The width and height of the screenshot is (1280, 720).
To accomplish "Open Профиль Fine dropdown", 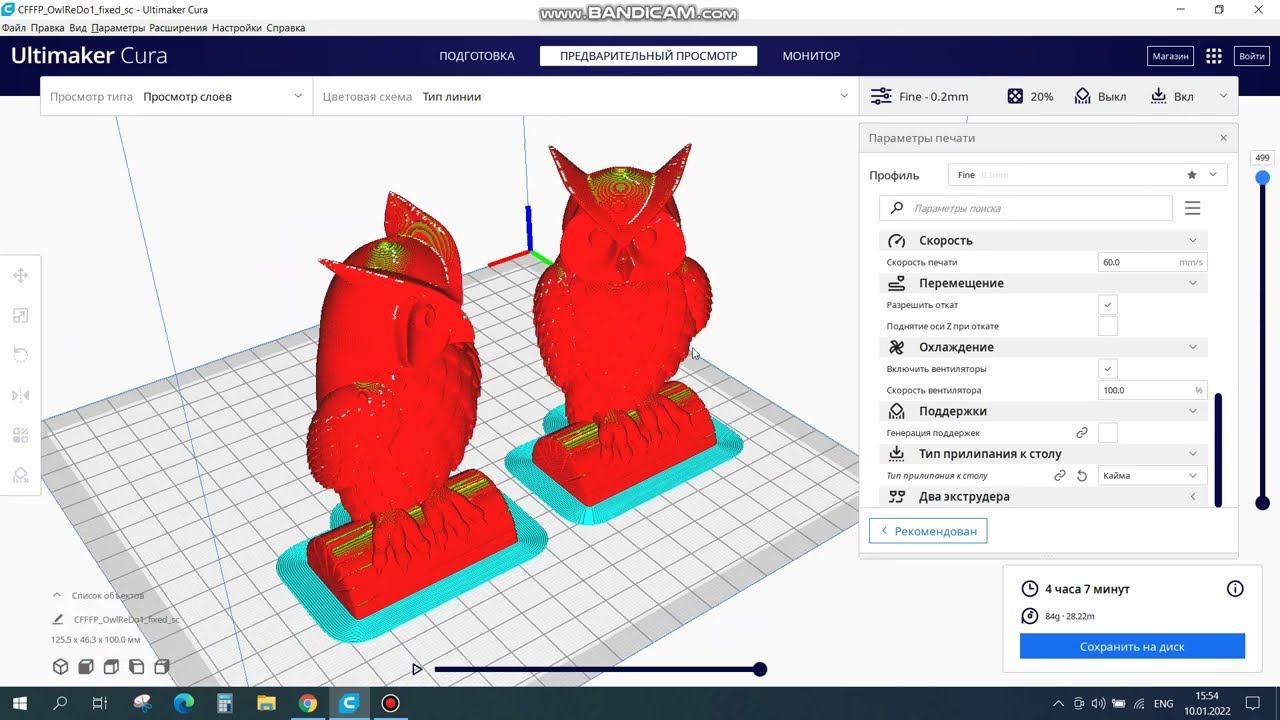I will [1087, 175].
